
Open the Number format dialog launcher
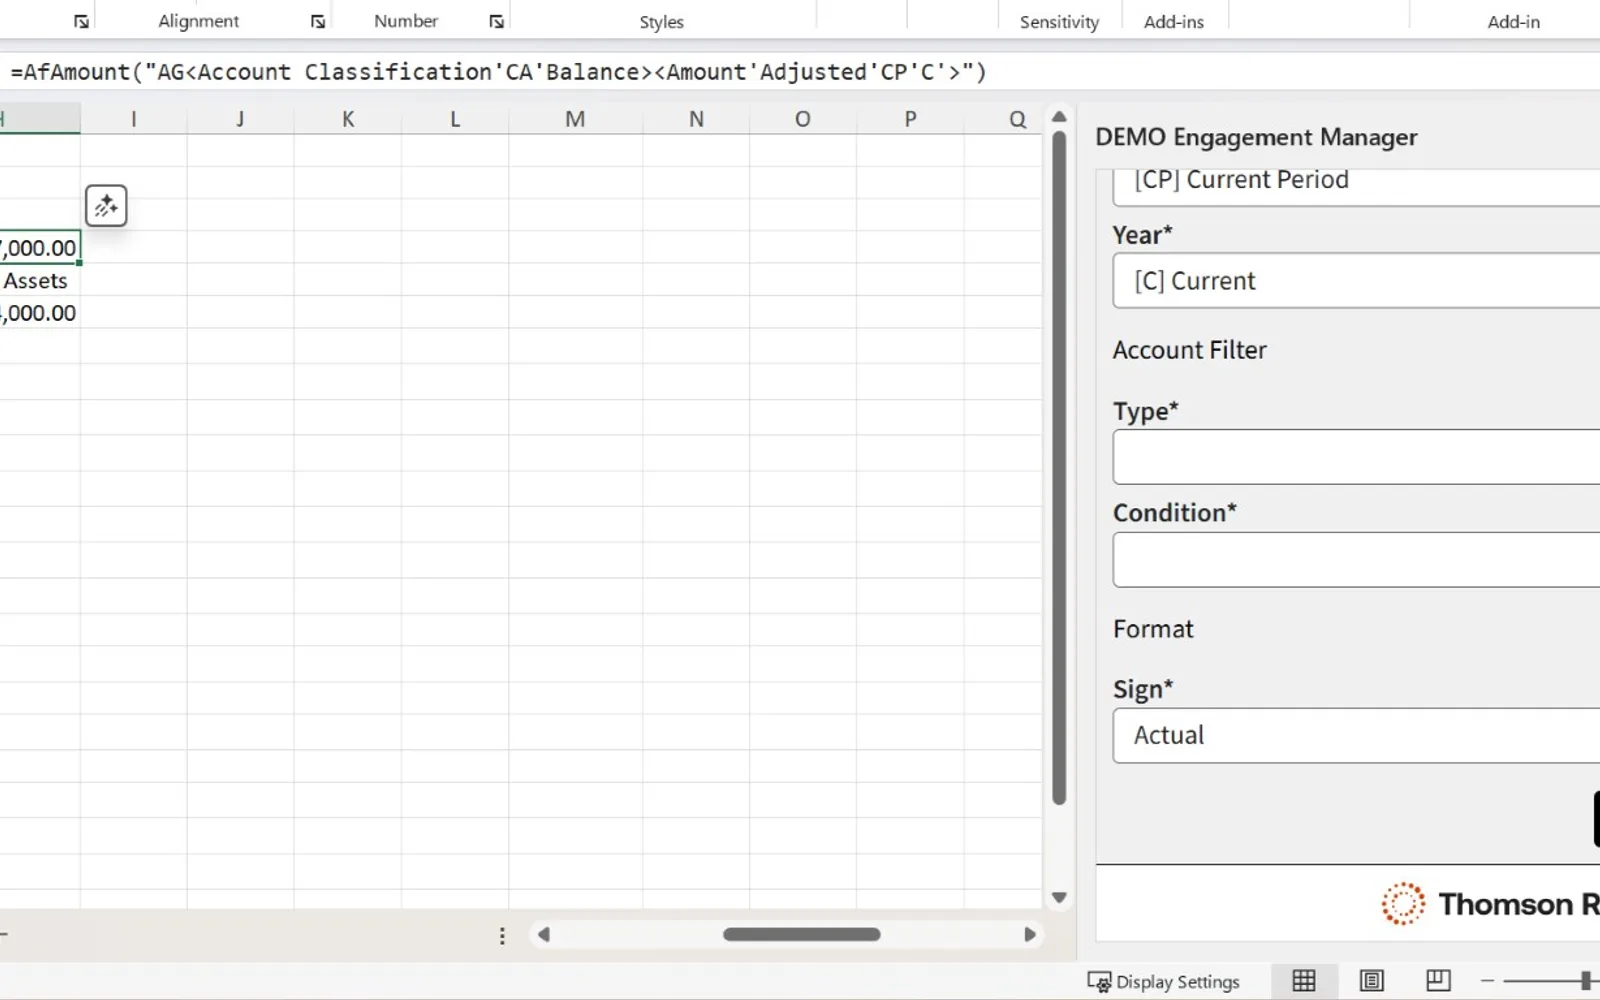point(496,22)
